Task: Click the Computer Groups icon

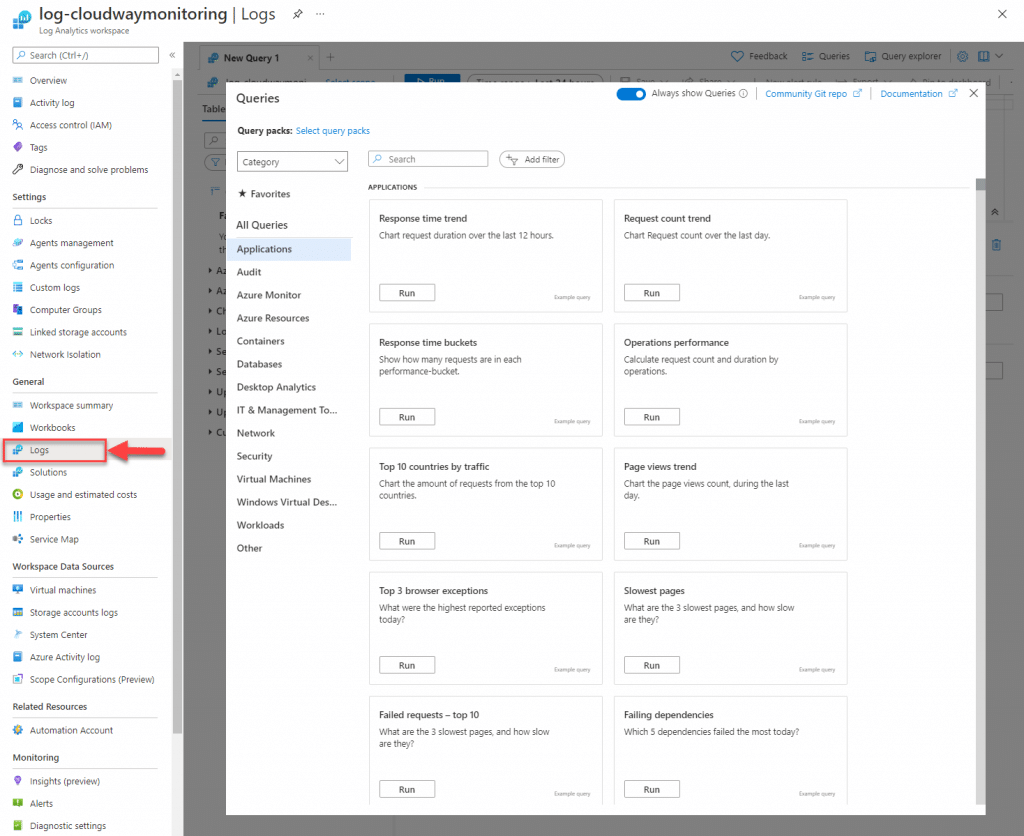Action: (x=18, y=310)
